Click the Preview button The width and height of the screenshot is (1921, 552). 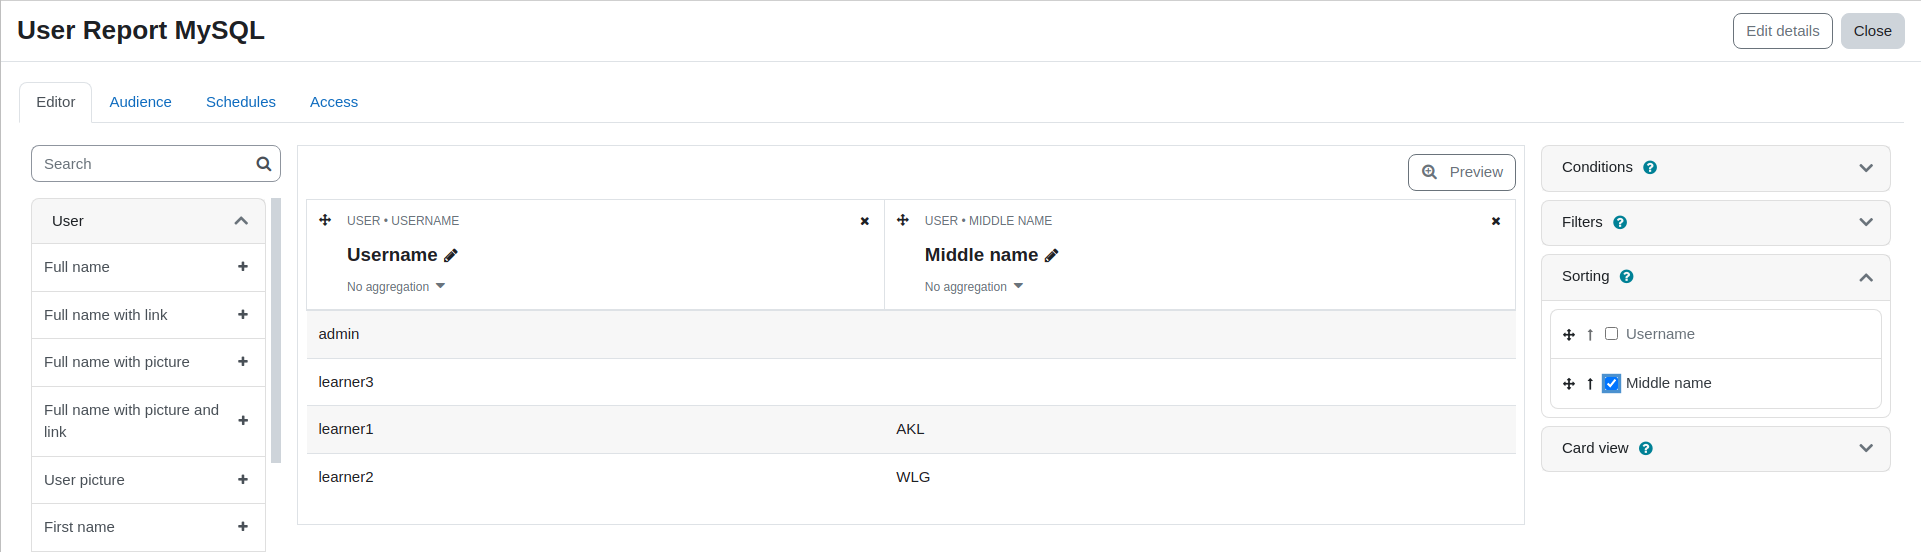click(1462, 172)
